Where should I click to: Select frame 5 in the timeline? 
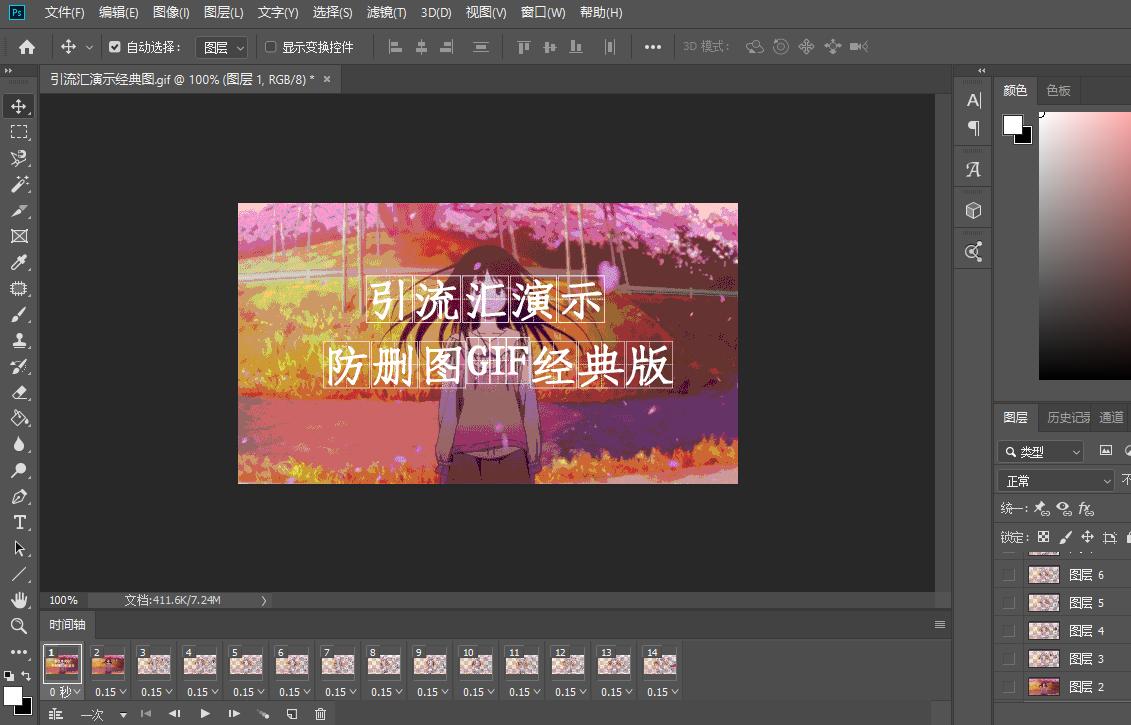click(x=246, y=663)
